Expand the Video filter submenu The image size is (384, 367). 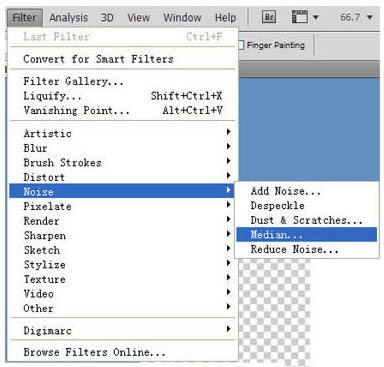coord(123,294)
